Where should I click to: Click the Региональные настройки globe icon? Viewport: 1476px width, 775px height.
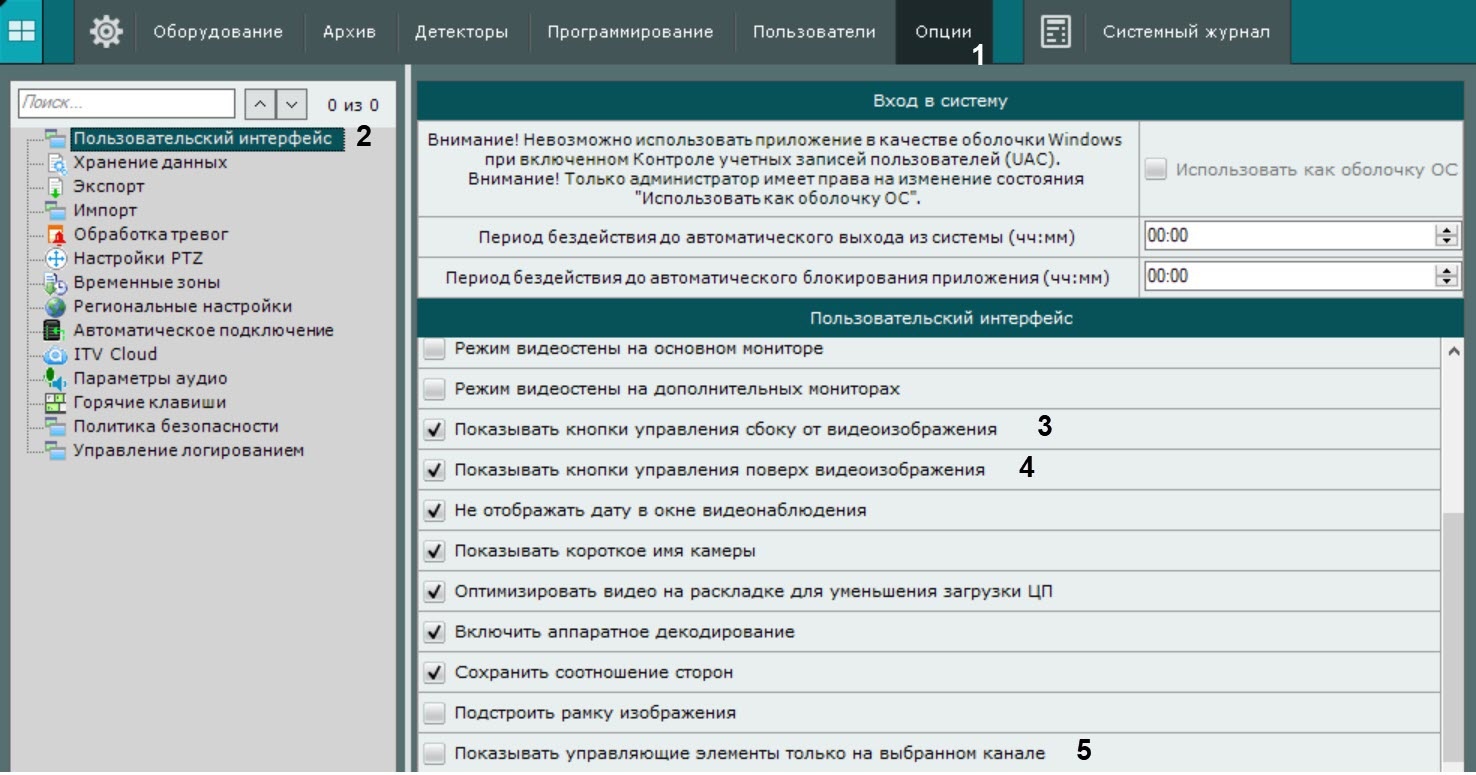[x=56, y=306]
